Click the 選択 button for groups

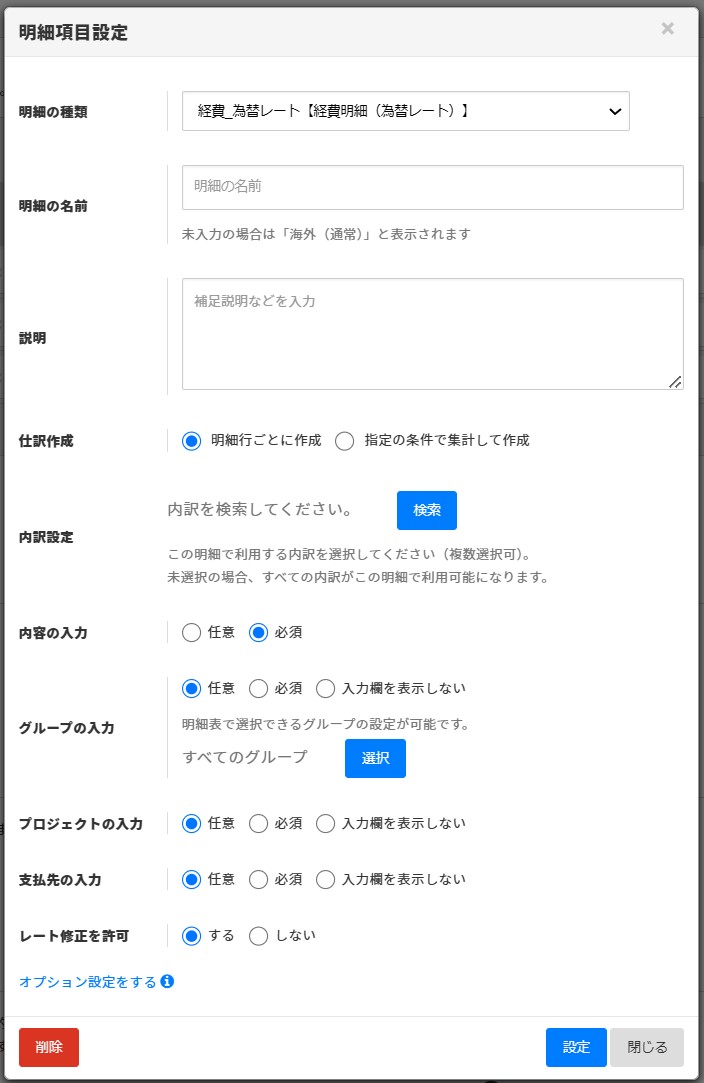pos(375,758)
